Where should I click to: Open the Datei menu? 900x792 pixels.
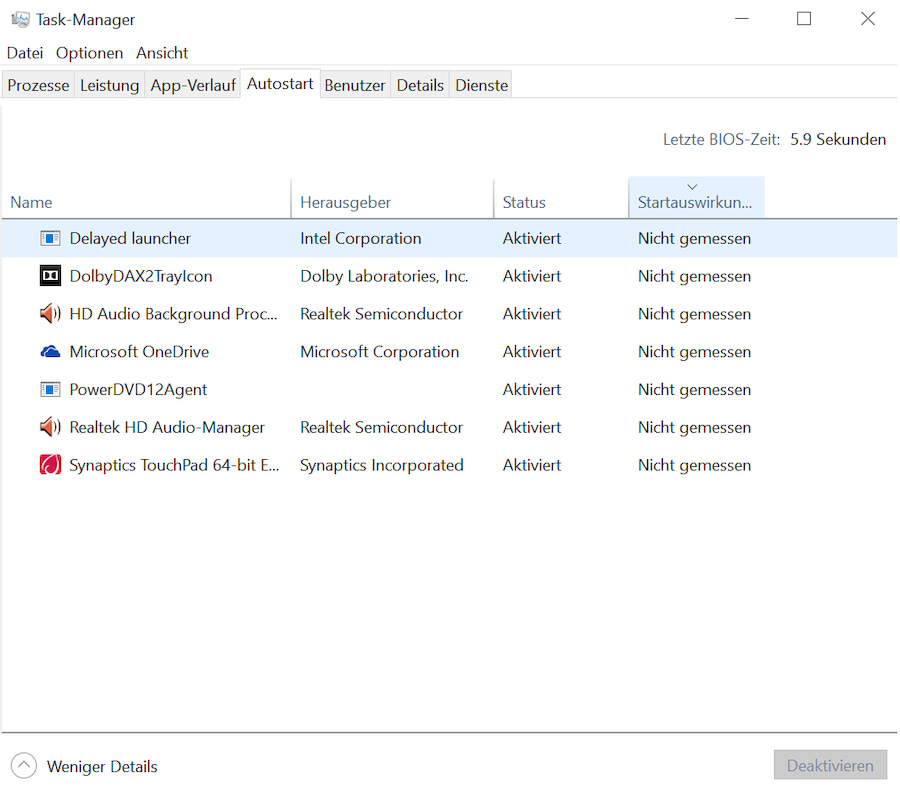[x=25, y=53]
